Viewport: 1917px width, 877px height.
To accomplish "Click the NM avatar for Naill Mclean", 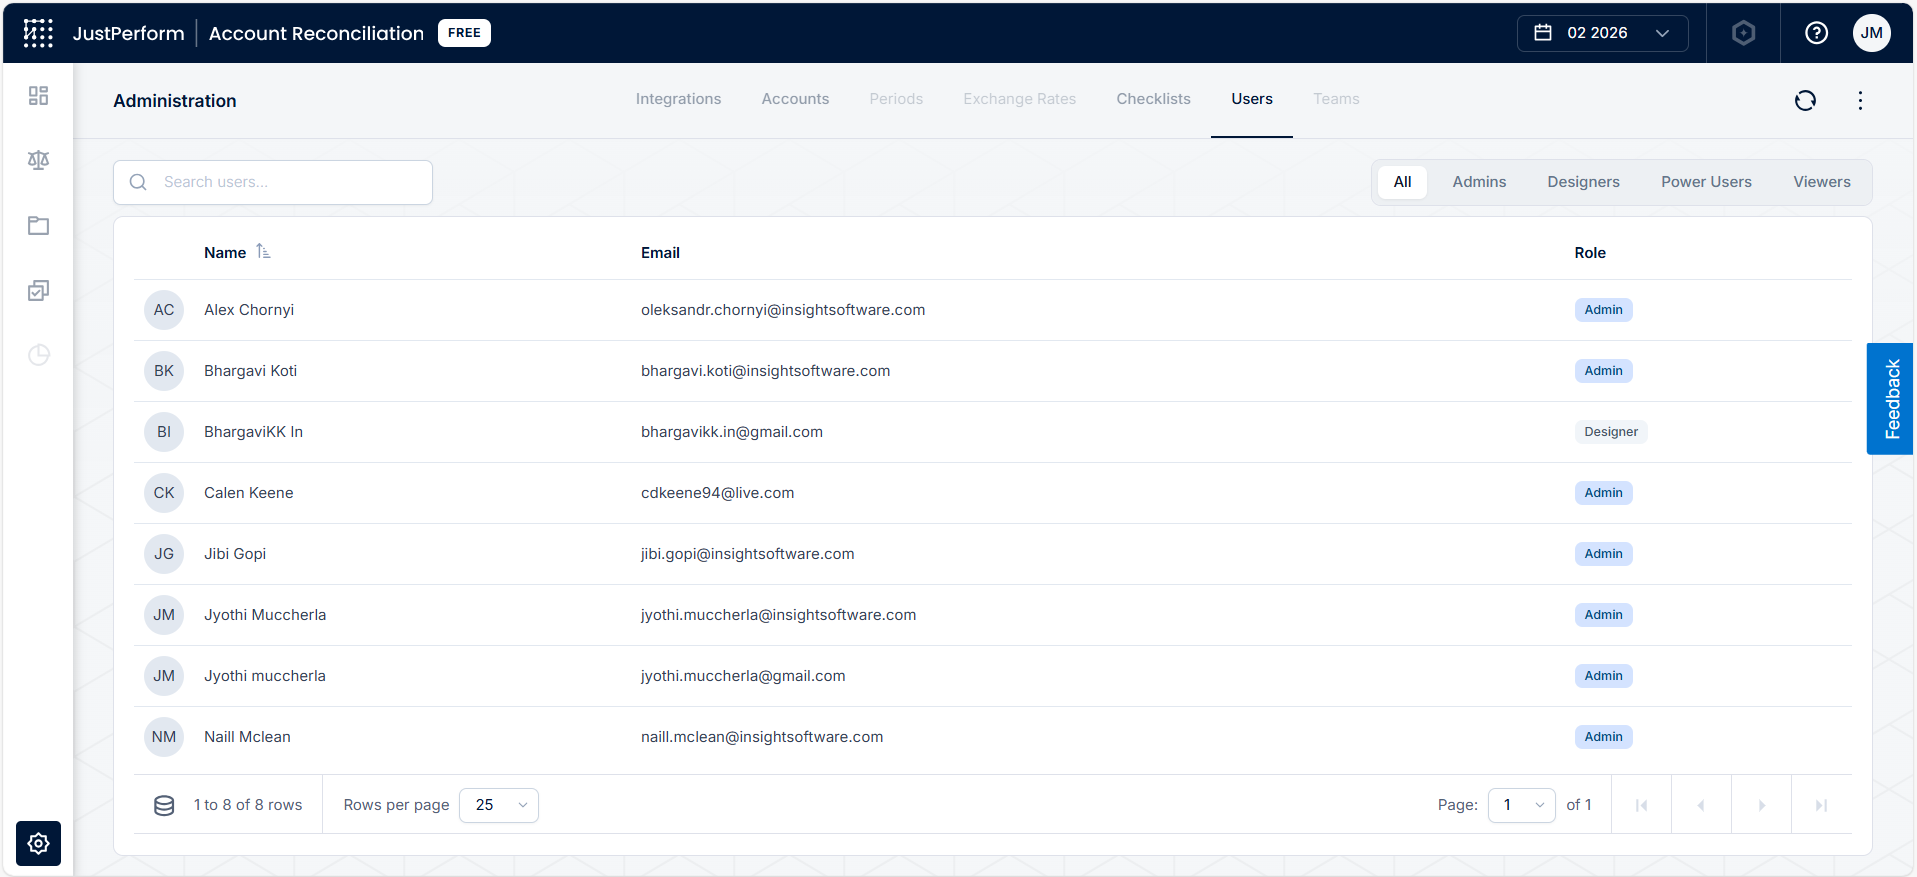I will [164, 737].
